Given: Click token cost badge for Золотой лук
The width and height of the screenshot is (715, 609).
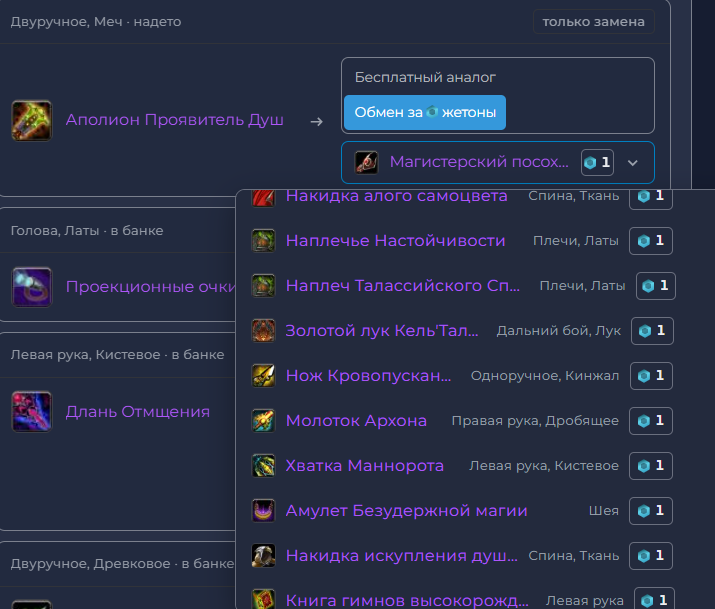Looking at the screenshot, I should (652, 331).
